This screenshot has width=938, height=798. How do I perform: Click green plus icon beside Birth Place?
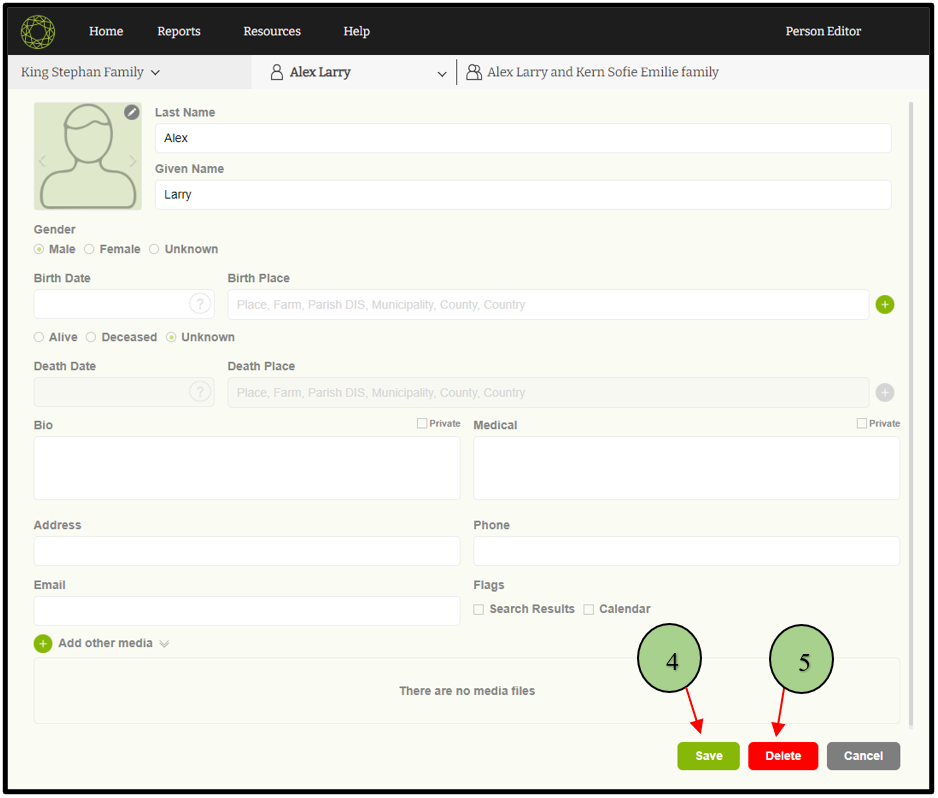[x=885, y=305]
